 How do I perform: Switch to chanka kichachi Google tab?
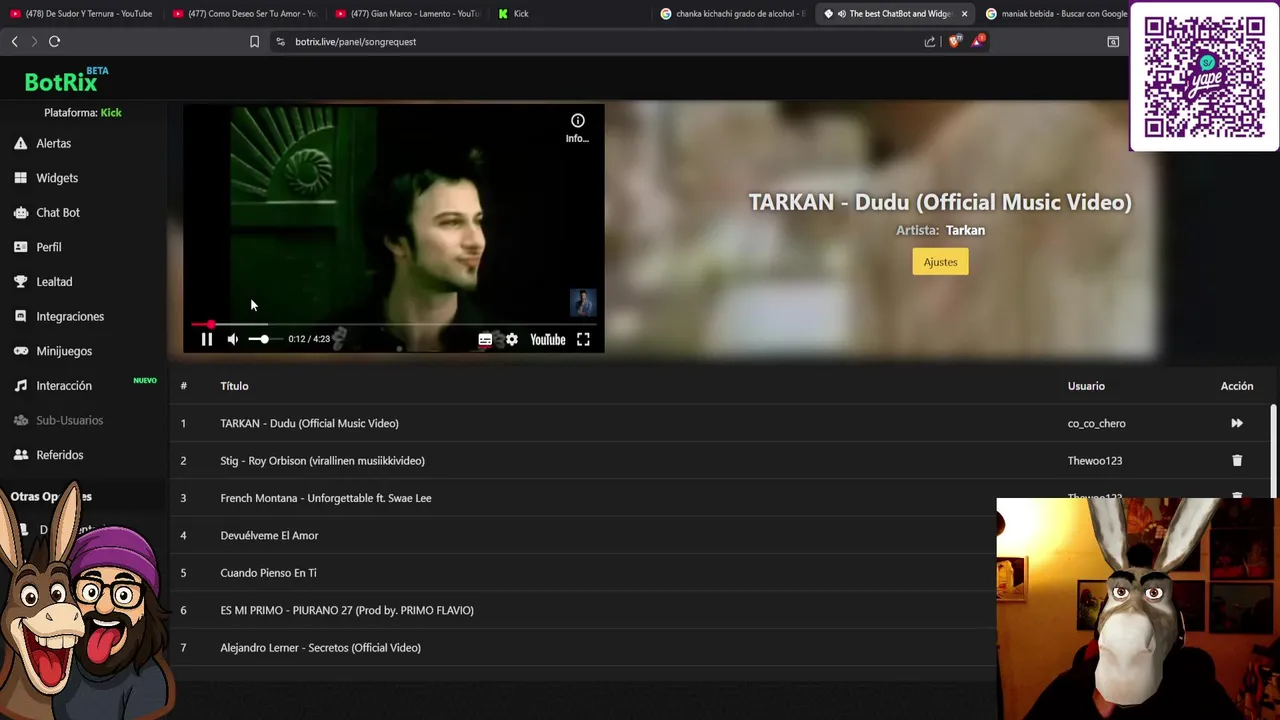[734, 14]
